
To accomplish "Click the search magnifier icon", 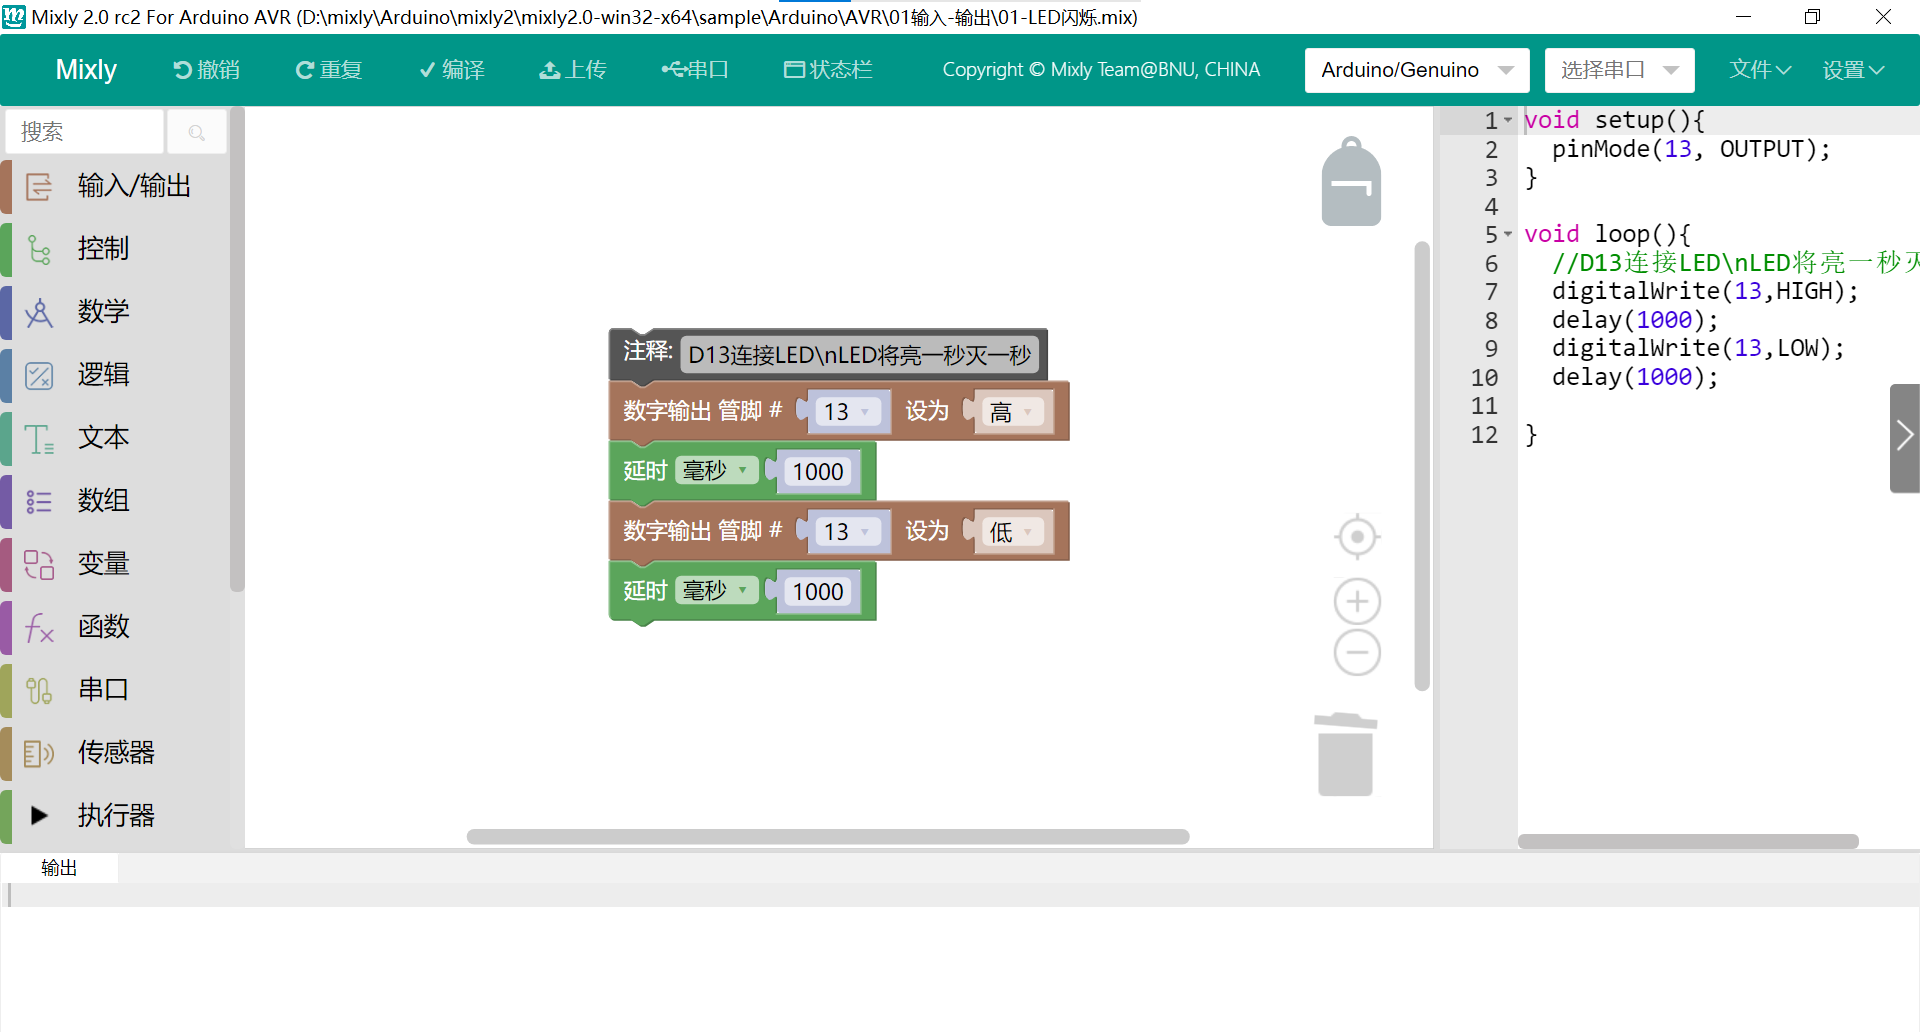I will (x=197, y=132).
